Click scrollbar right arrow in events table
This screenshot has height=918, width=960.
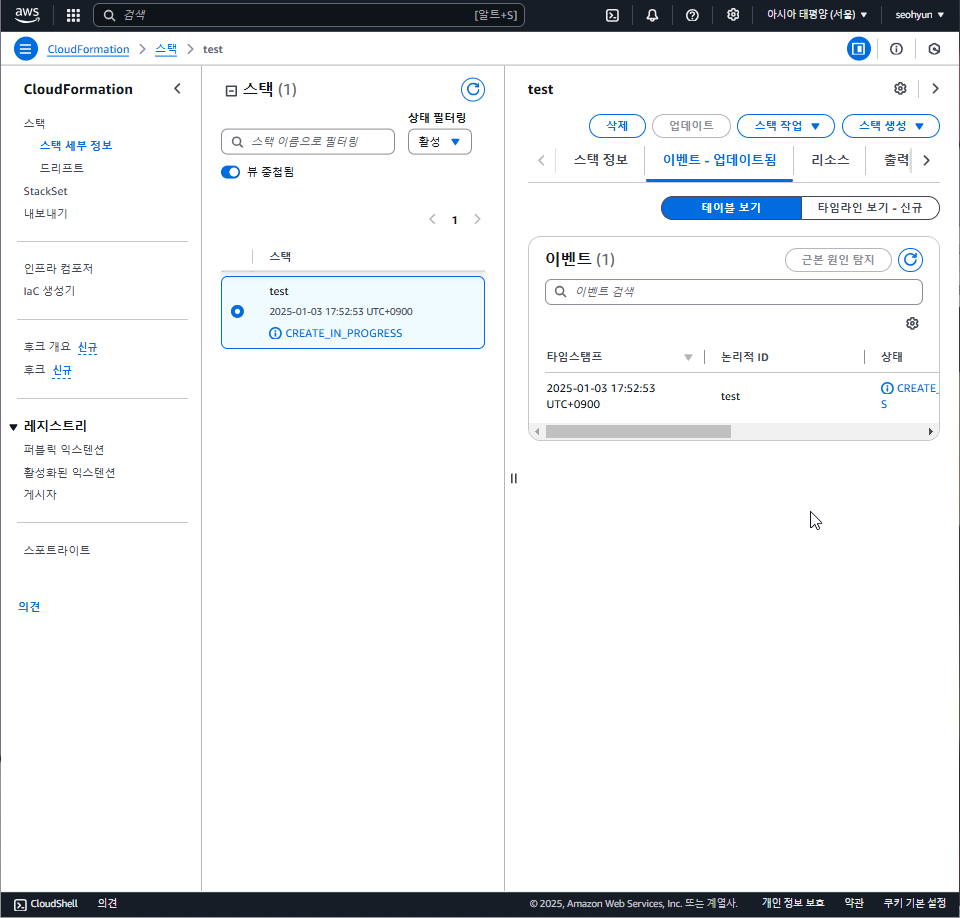931,432
